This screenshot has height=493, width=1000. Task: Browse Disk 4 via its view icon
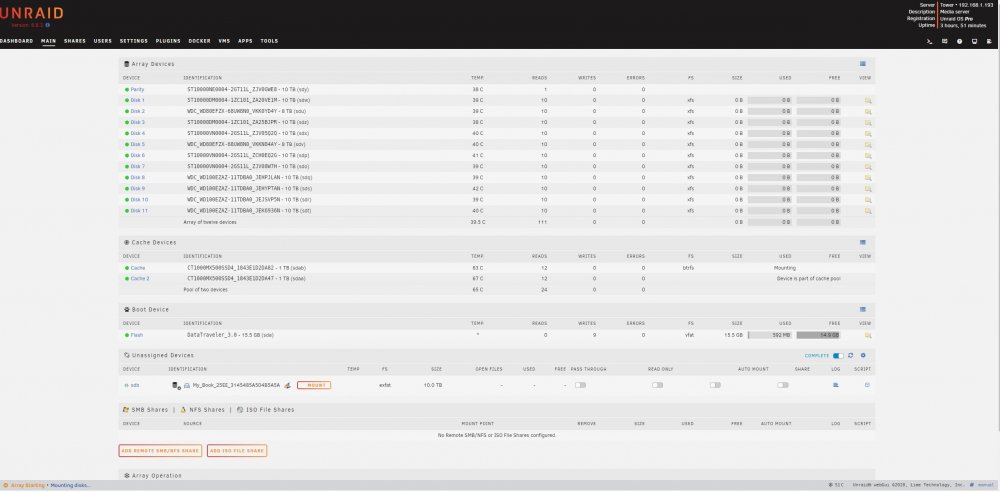pos(867,133)
